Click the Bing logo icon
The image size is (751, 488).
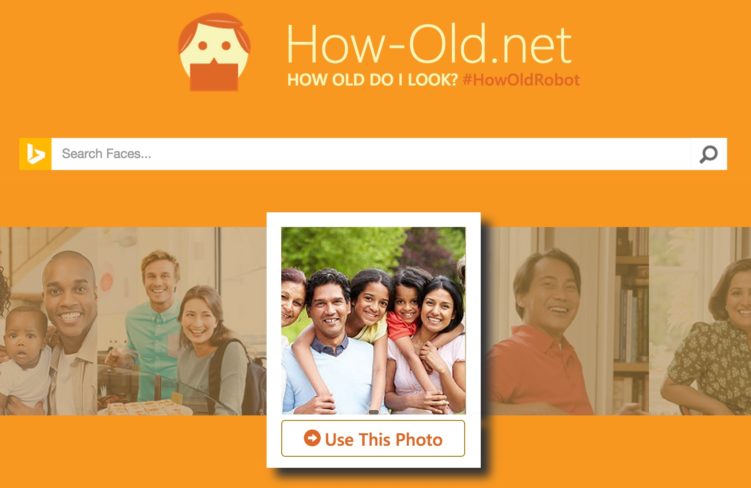(35, 154)
